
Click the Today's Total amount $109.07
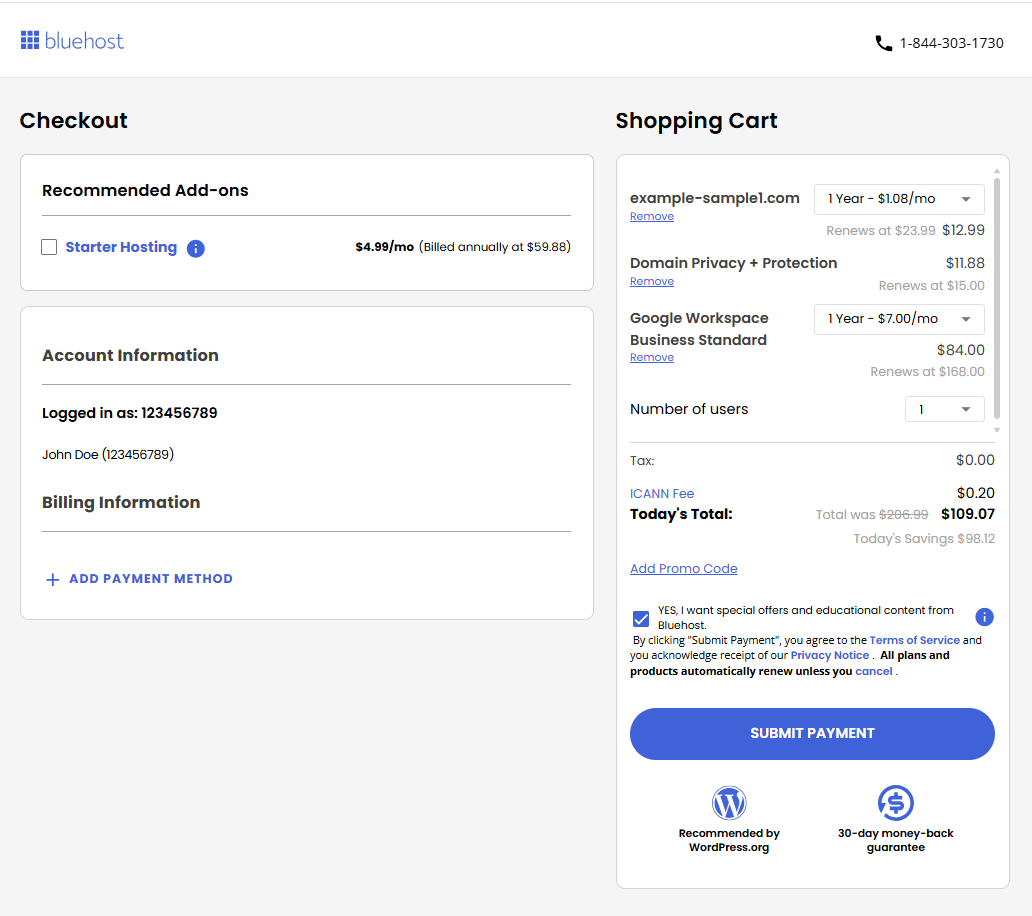point(968,514)
